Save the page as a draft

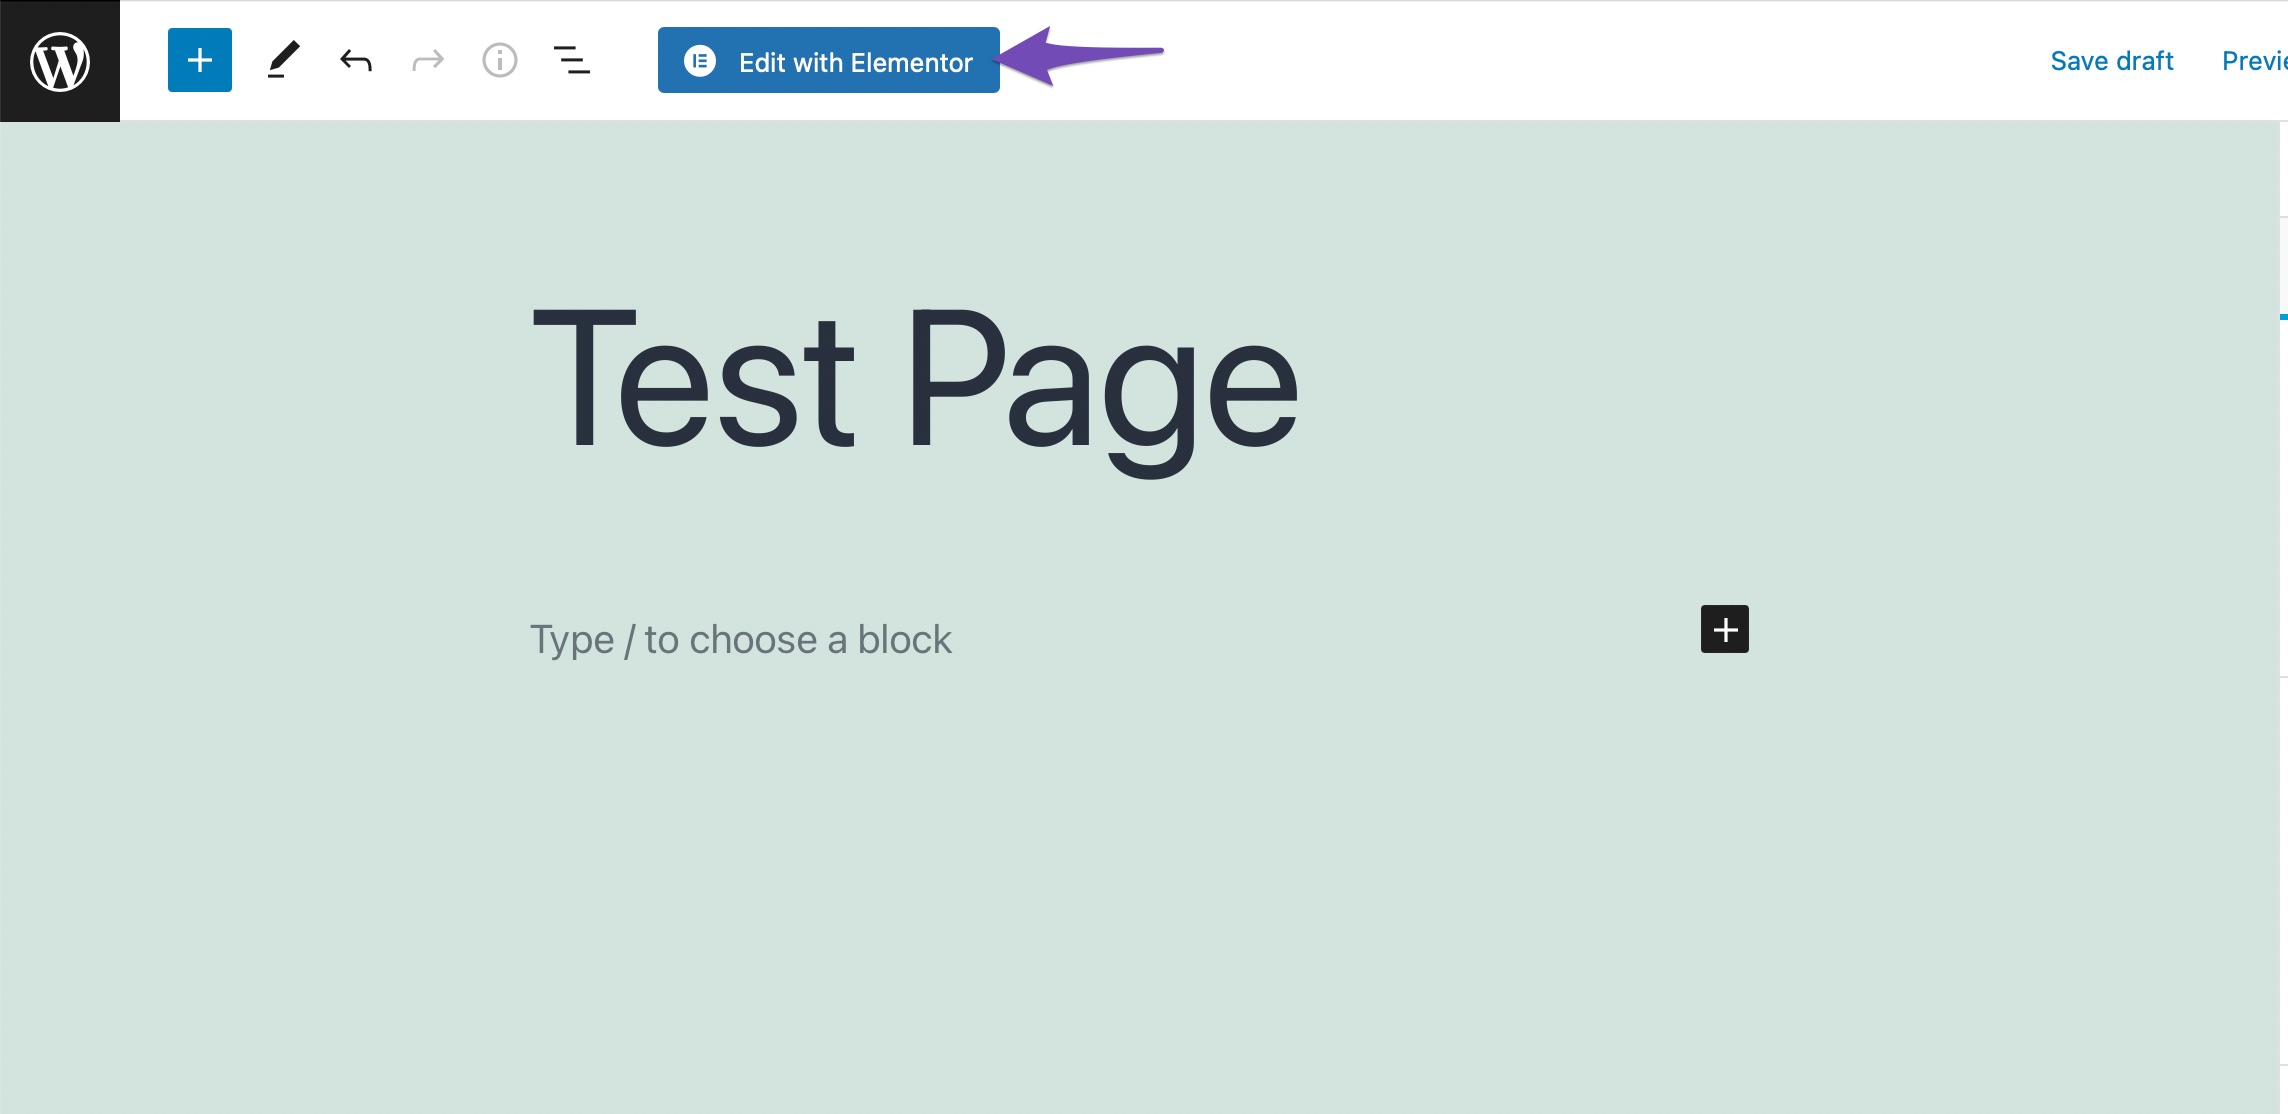(x=2111, y=60)
